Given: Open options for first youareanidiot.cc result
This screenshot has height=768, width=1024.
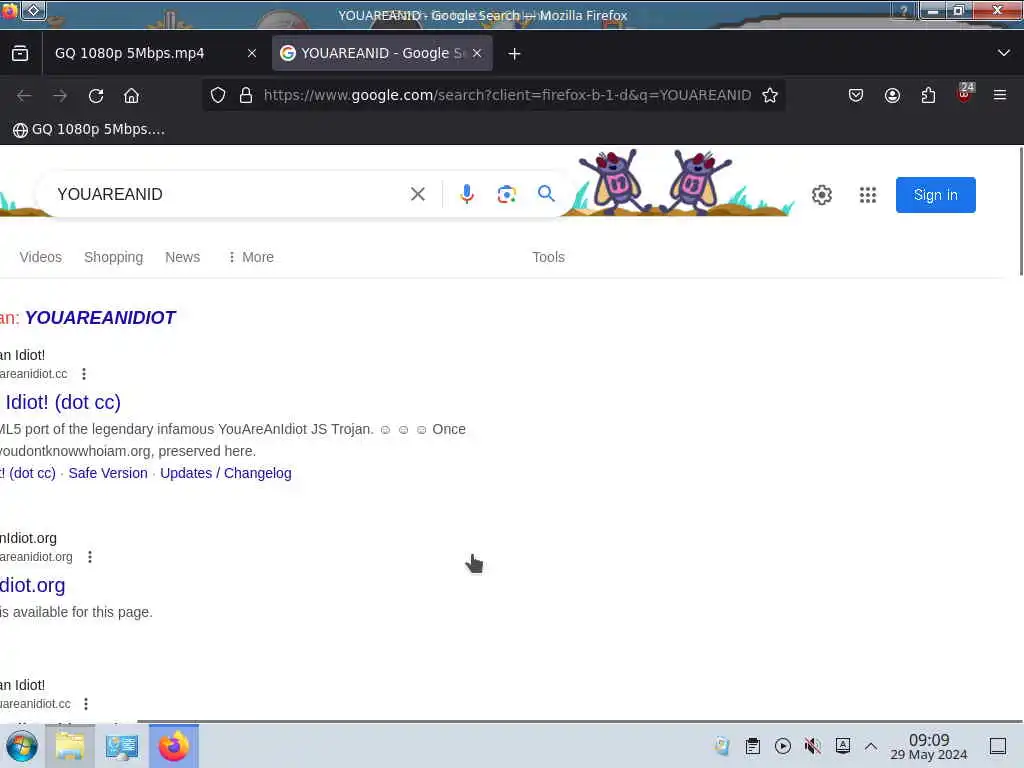Looking at the screenshot, I should 84,374.
